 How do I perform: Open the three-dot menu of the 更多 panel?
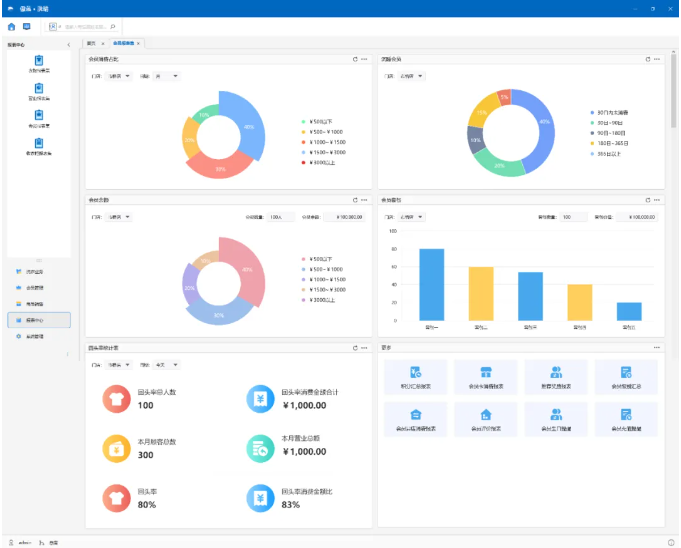(x=657, y=347)
